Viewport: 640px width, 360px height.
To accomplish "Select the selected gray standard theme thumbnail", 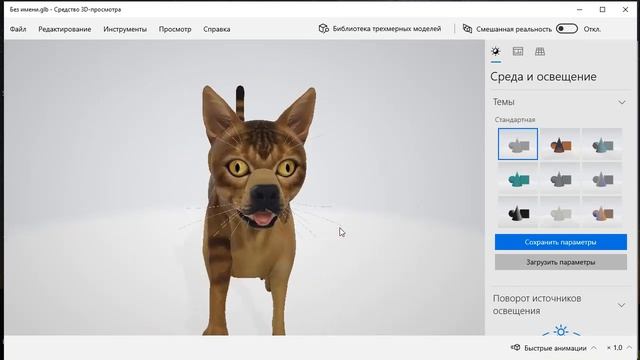I will tap(518, 144).
